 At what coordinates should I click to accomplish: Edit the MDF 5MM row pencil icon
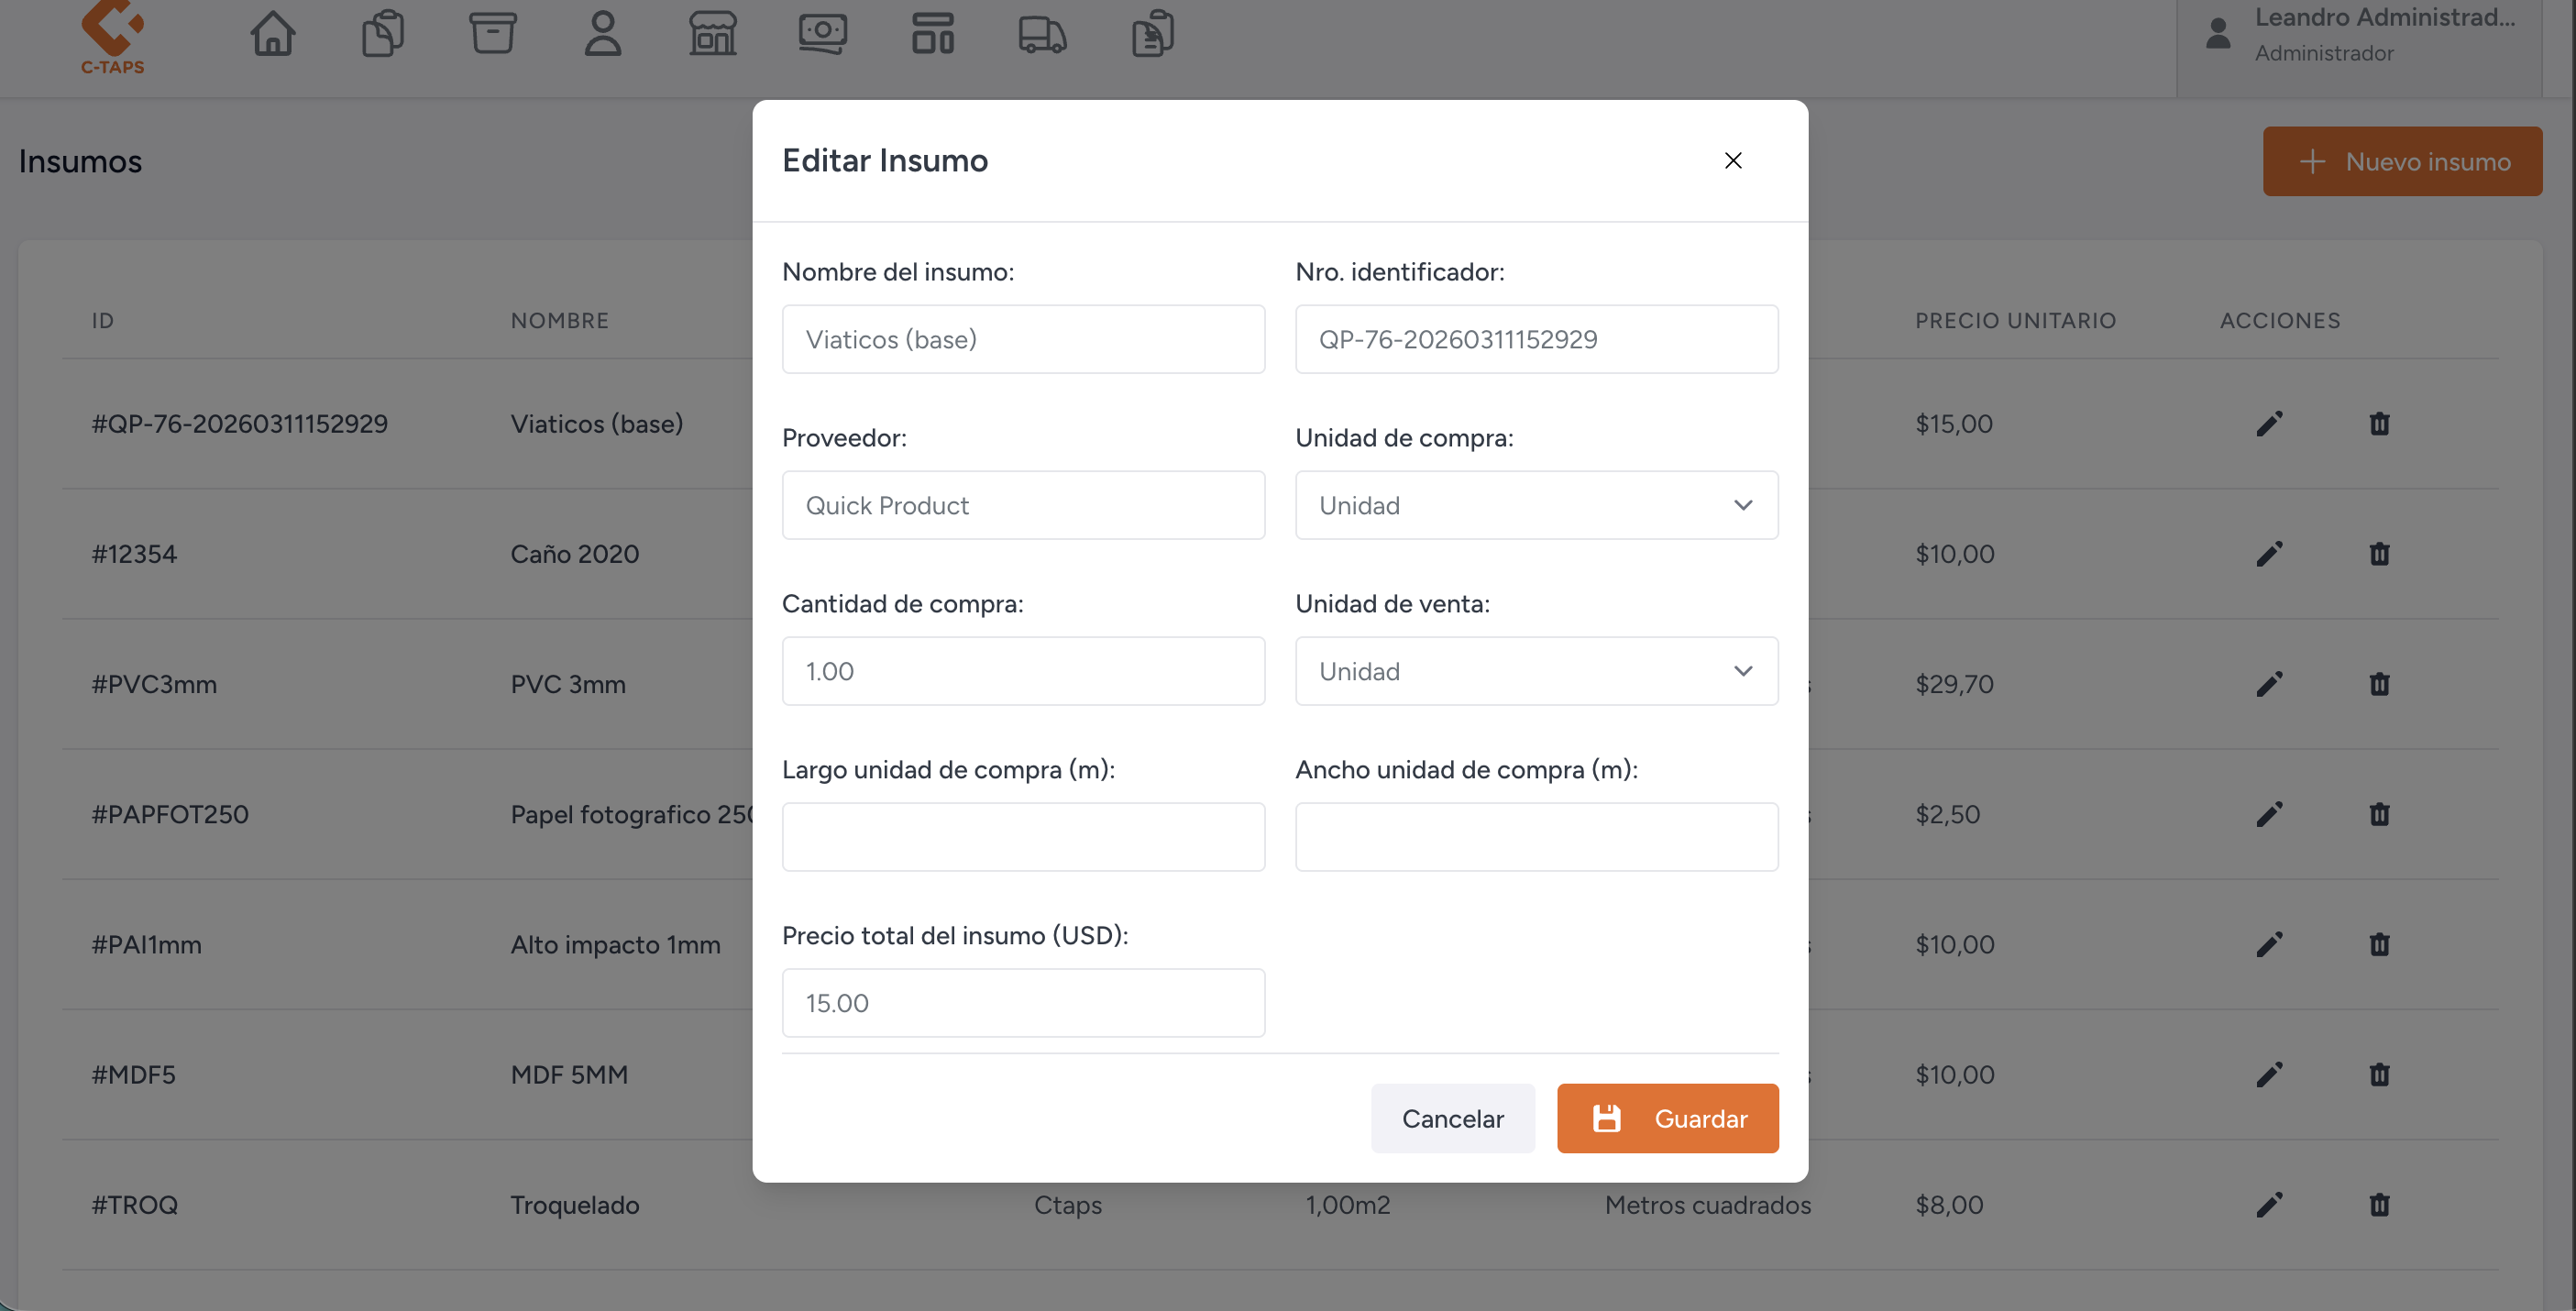[2269, 1075]
